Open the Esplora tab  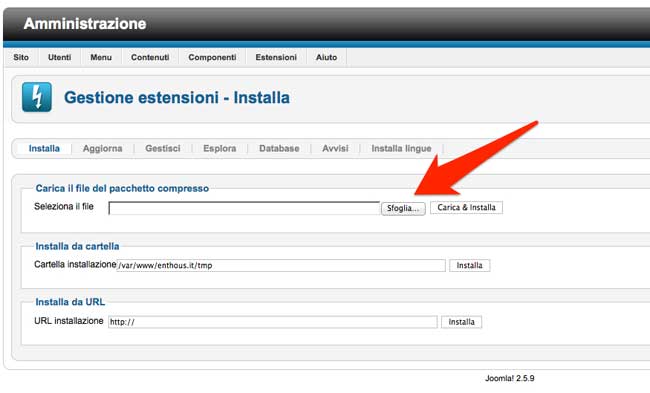click(x=220, y=148)
